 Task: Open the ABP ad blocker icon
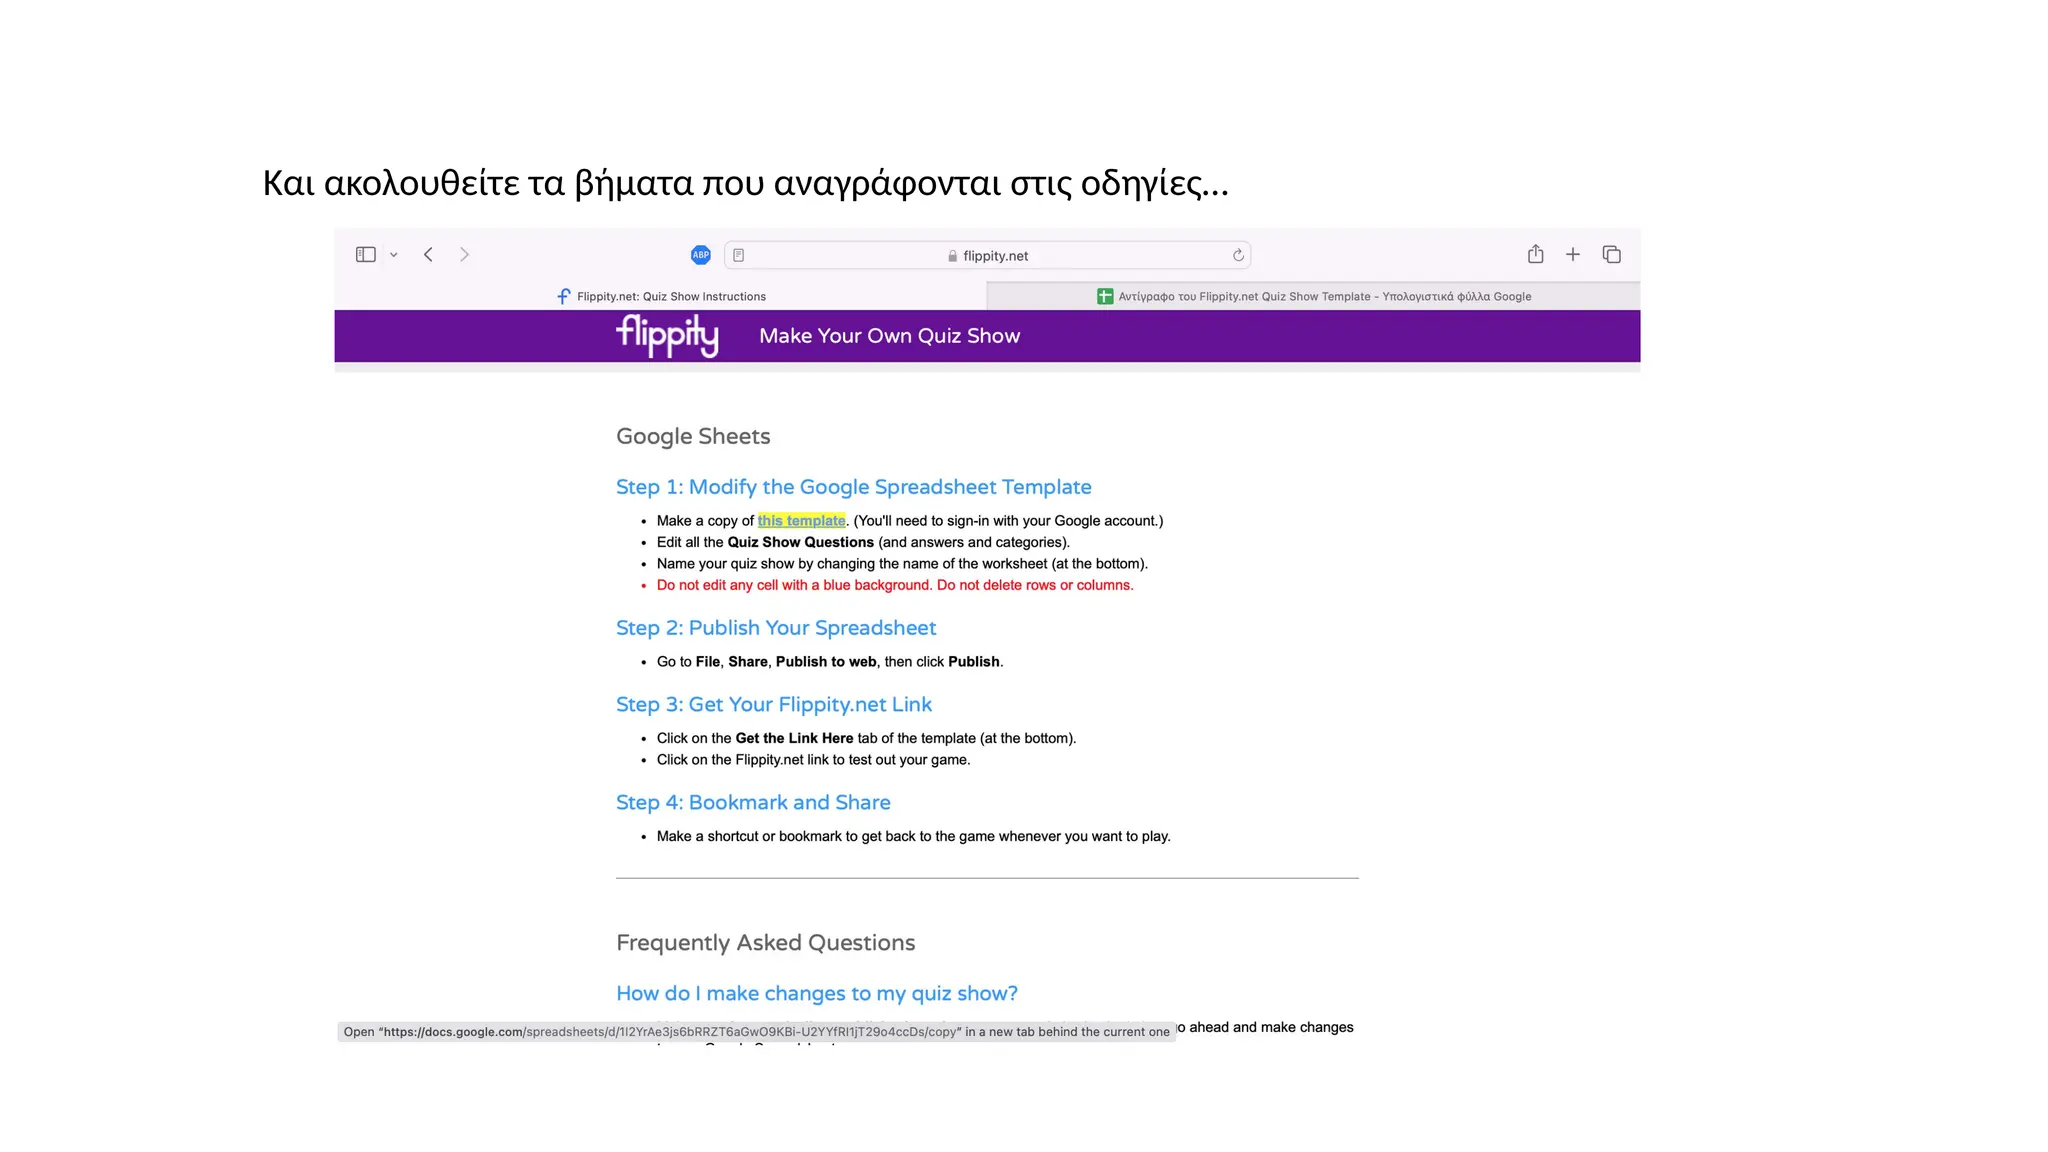pyautogui.click(x=701, y=255)
